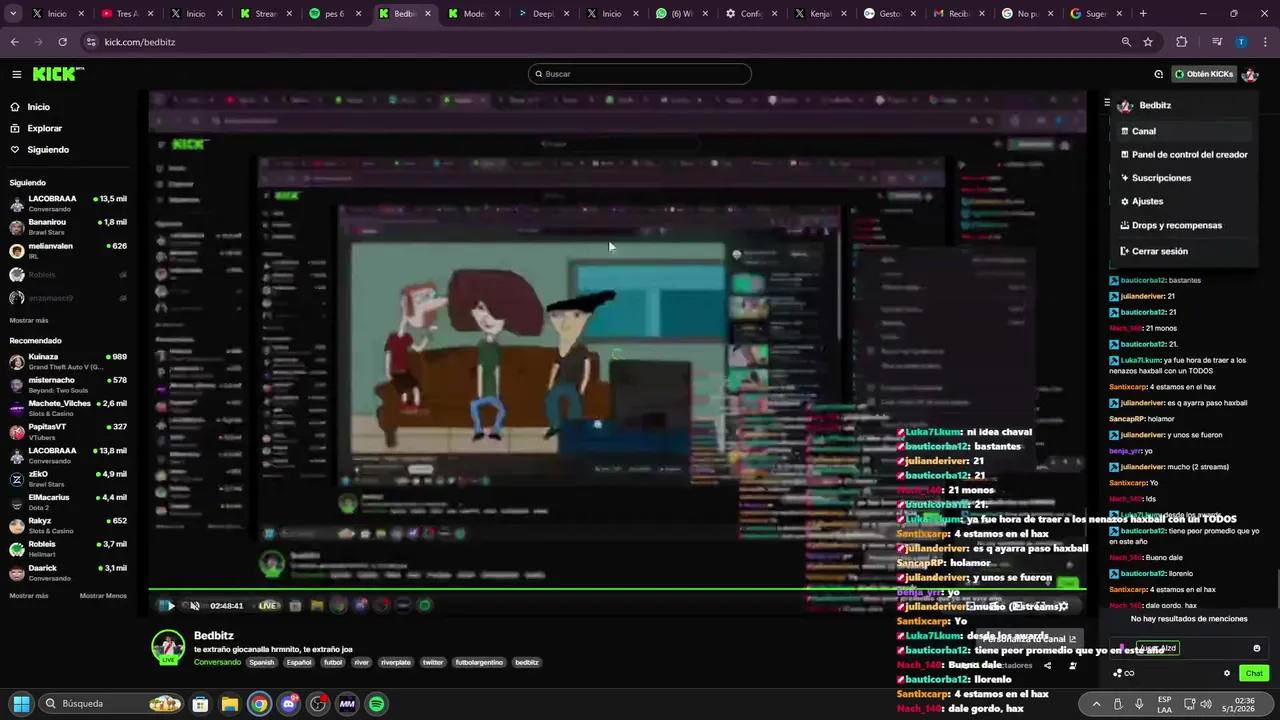
Task: Select the riverplate tag
Action: 396,662
